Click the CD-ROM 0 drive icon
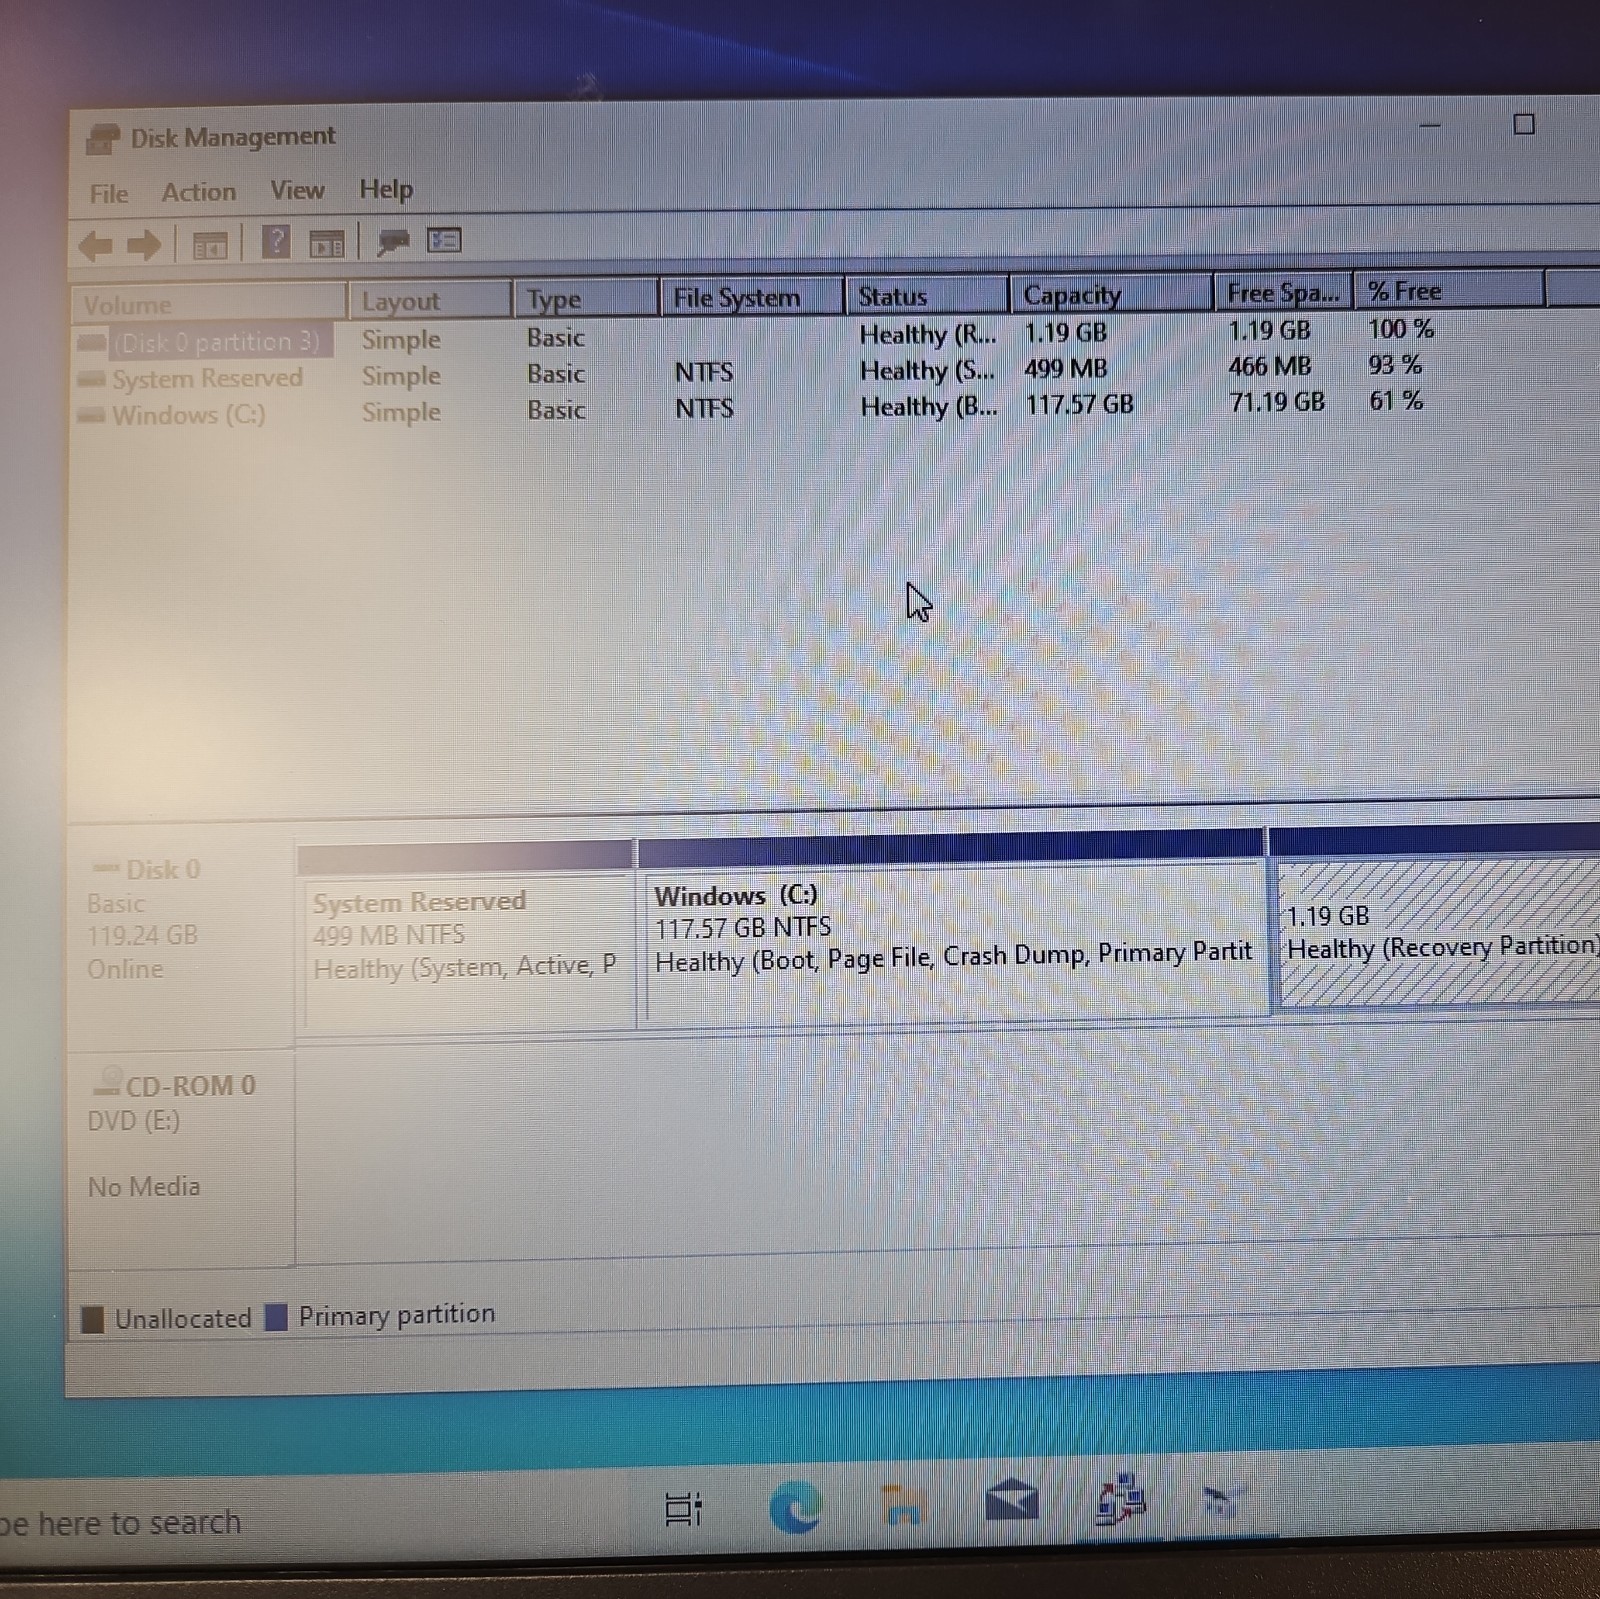1600x1599 pixels. pos(106,1082)
